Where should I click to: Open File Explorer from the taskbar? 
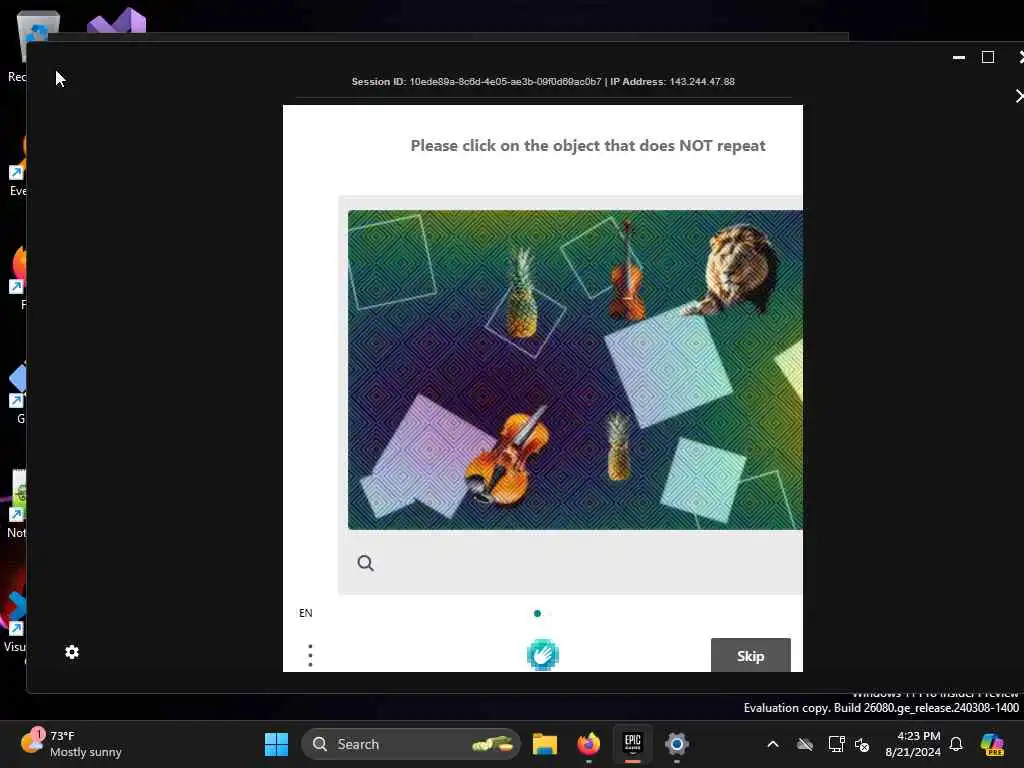tap(545, 744)
